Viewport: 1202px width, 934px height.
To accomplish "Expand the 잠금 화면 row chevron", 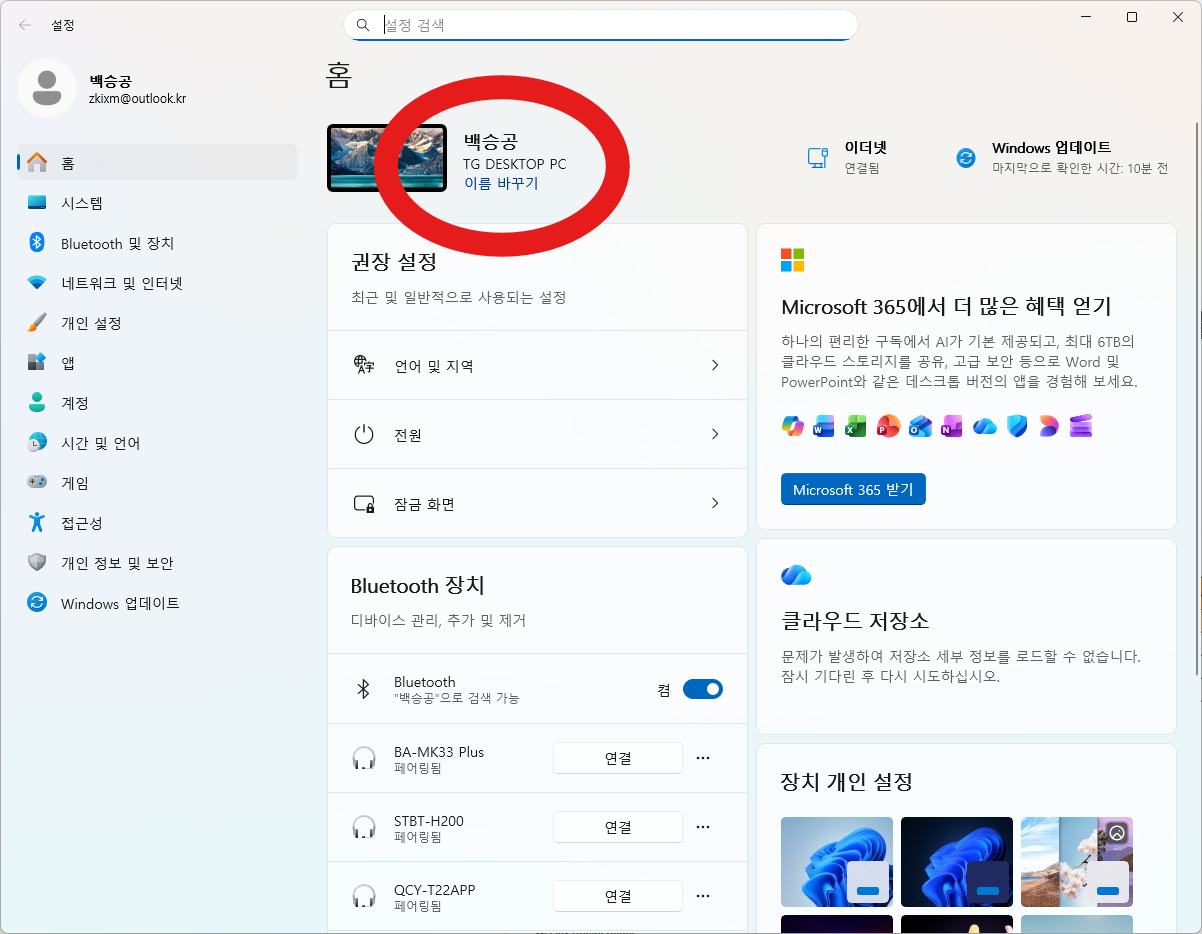I will 714,504.
